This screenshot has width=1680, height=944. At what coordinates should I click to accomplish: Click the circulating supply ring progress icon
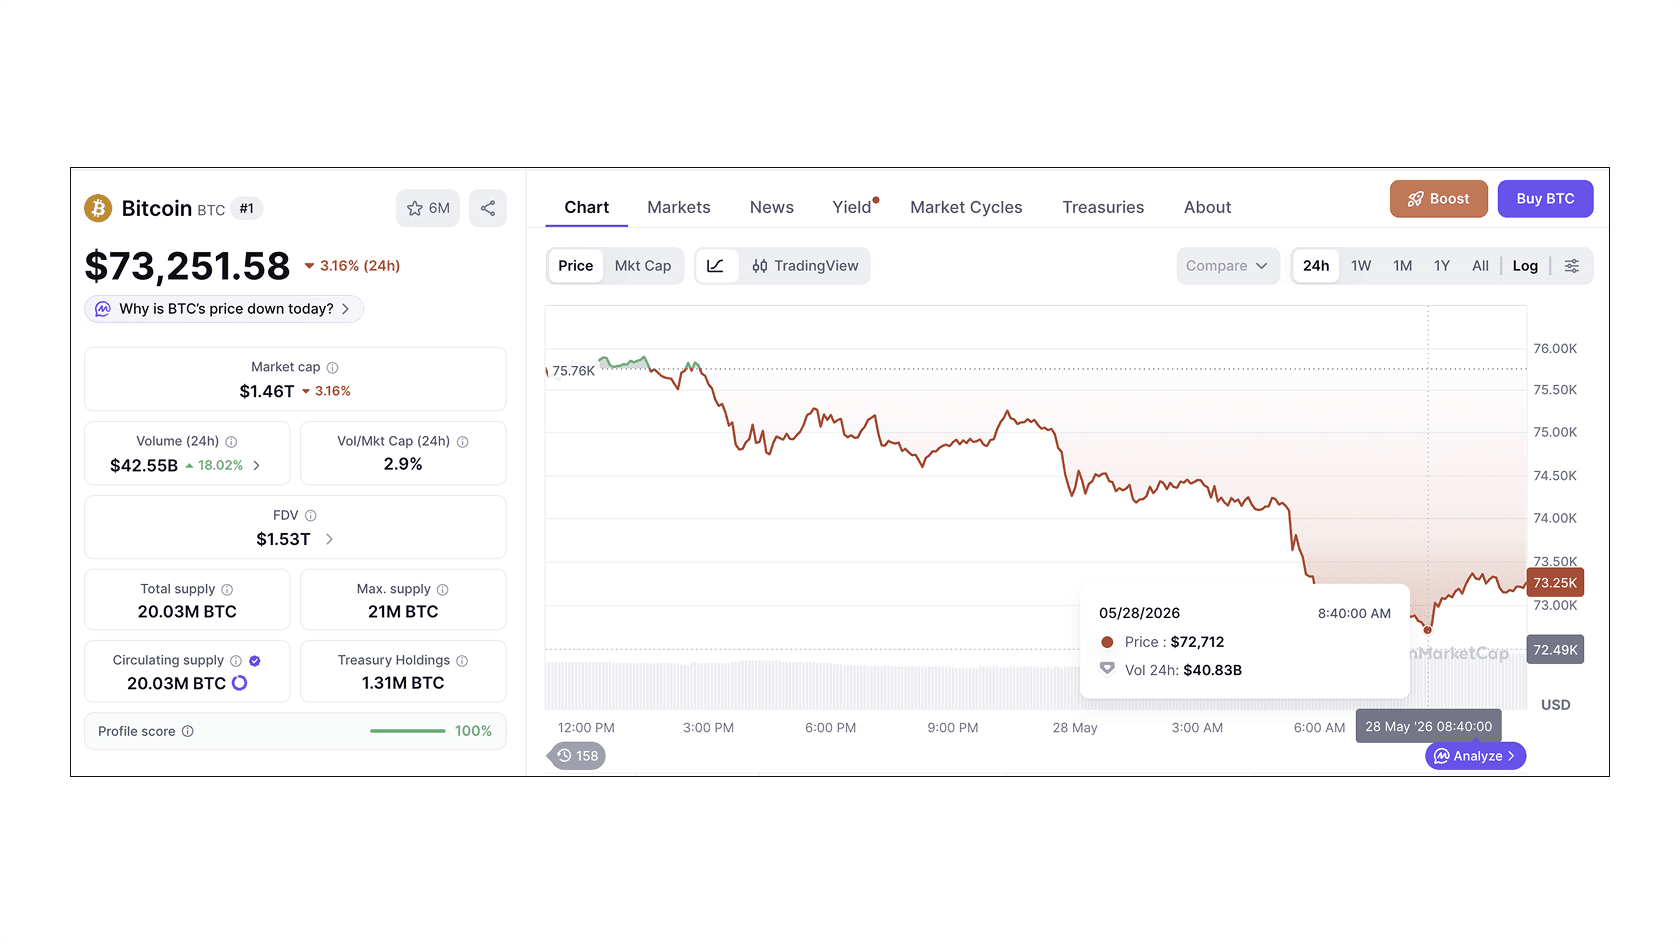(x=240, y=683)
